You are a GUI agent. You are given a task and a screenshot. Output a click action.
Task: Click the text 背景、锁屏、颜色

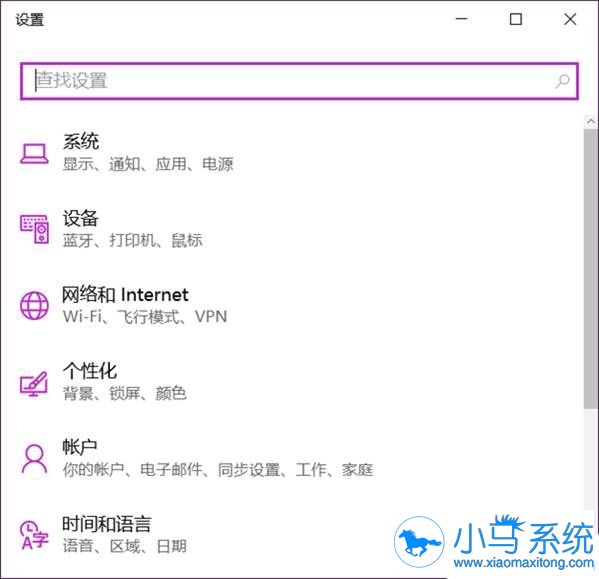click(125, 393)
